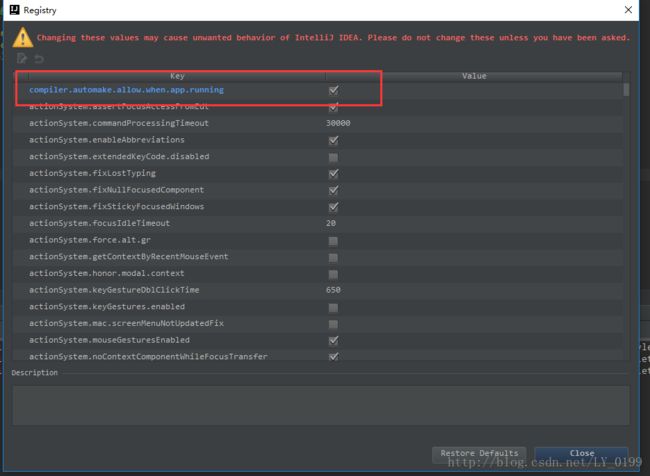This screenshot has height=476, width=650.
Task: Click the Description text area
Action: [321, 405]
